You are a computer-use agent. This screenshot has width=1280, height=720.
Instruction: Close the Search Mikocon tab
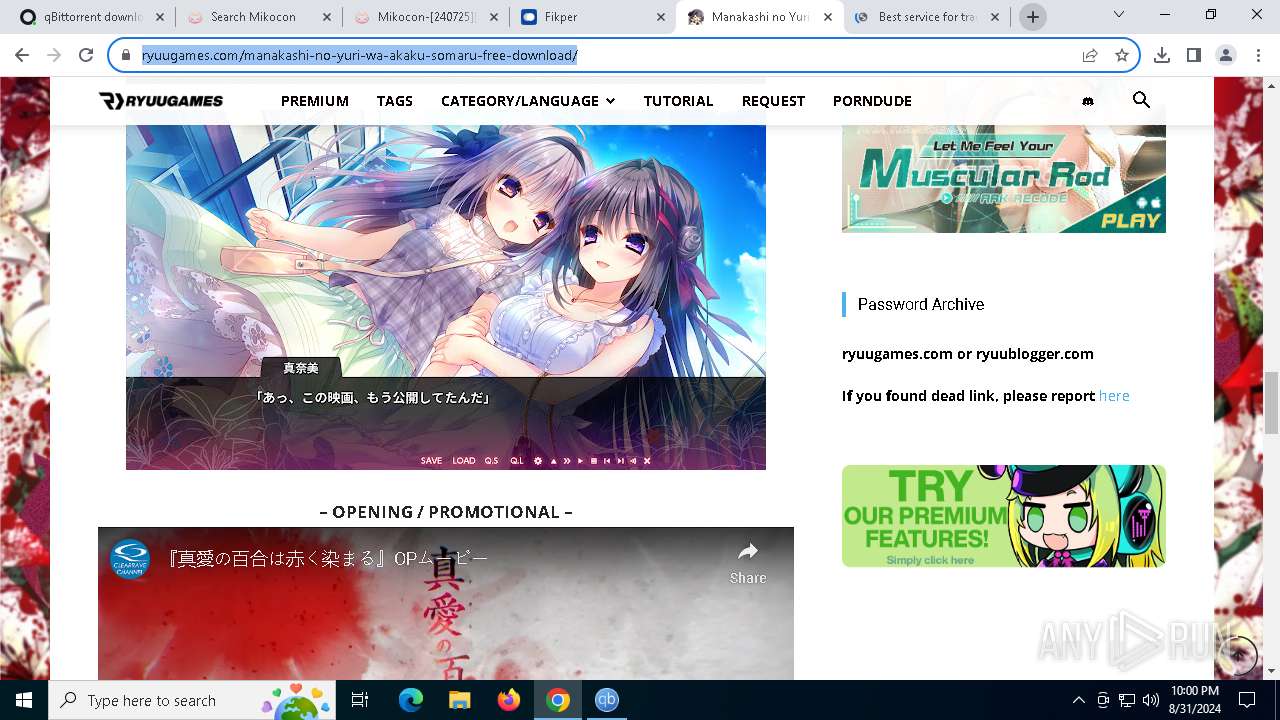coord(326,17)
